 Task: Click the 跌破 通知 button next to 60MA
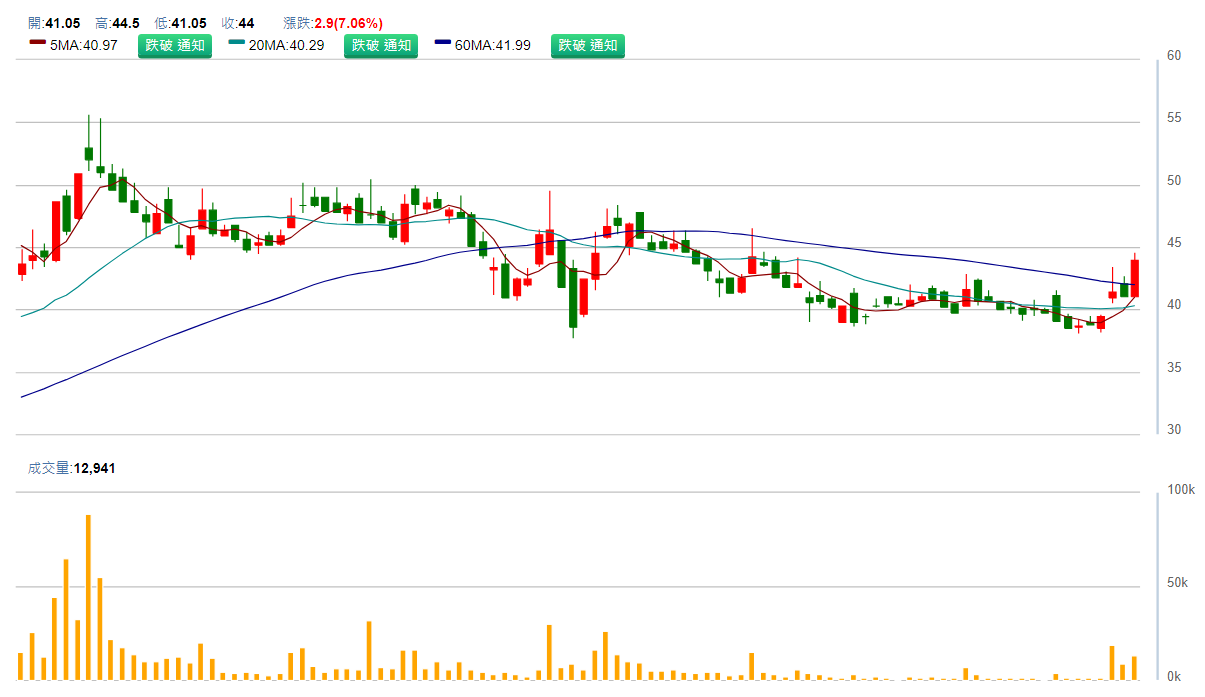click(x=588, y=45)
